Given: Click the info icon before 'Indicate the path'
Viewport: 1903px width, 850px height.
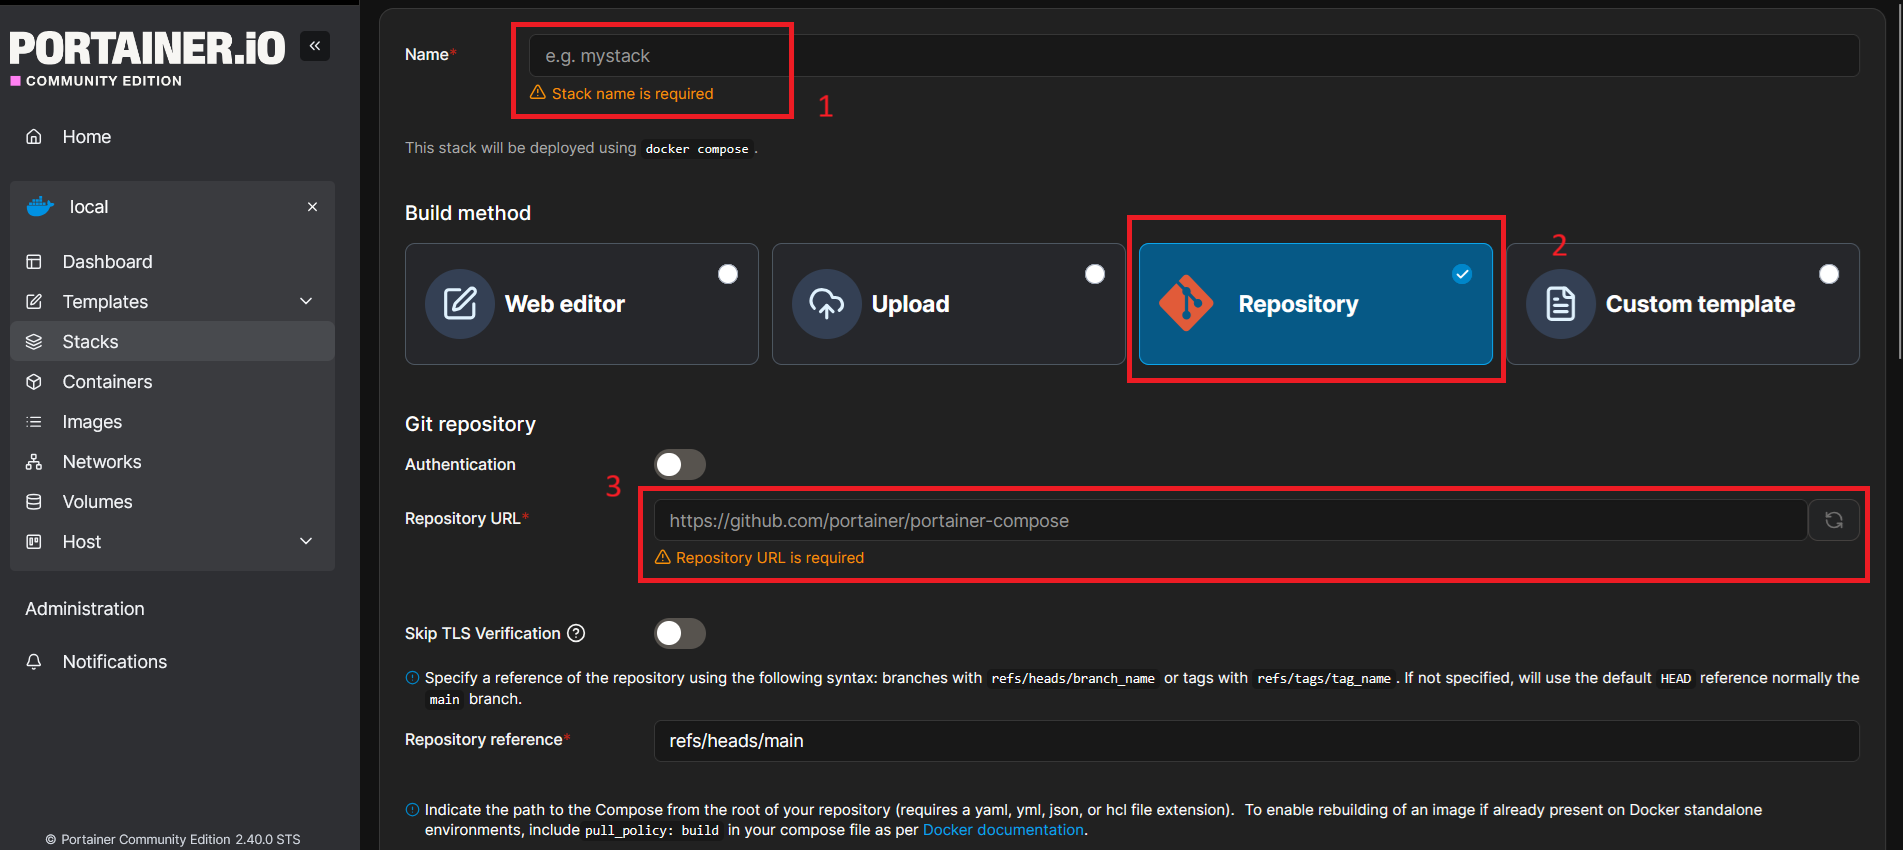Looking at the screenshot, I should click(412, 810).
